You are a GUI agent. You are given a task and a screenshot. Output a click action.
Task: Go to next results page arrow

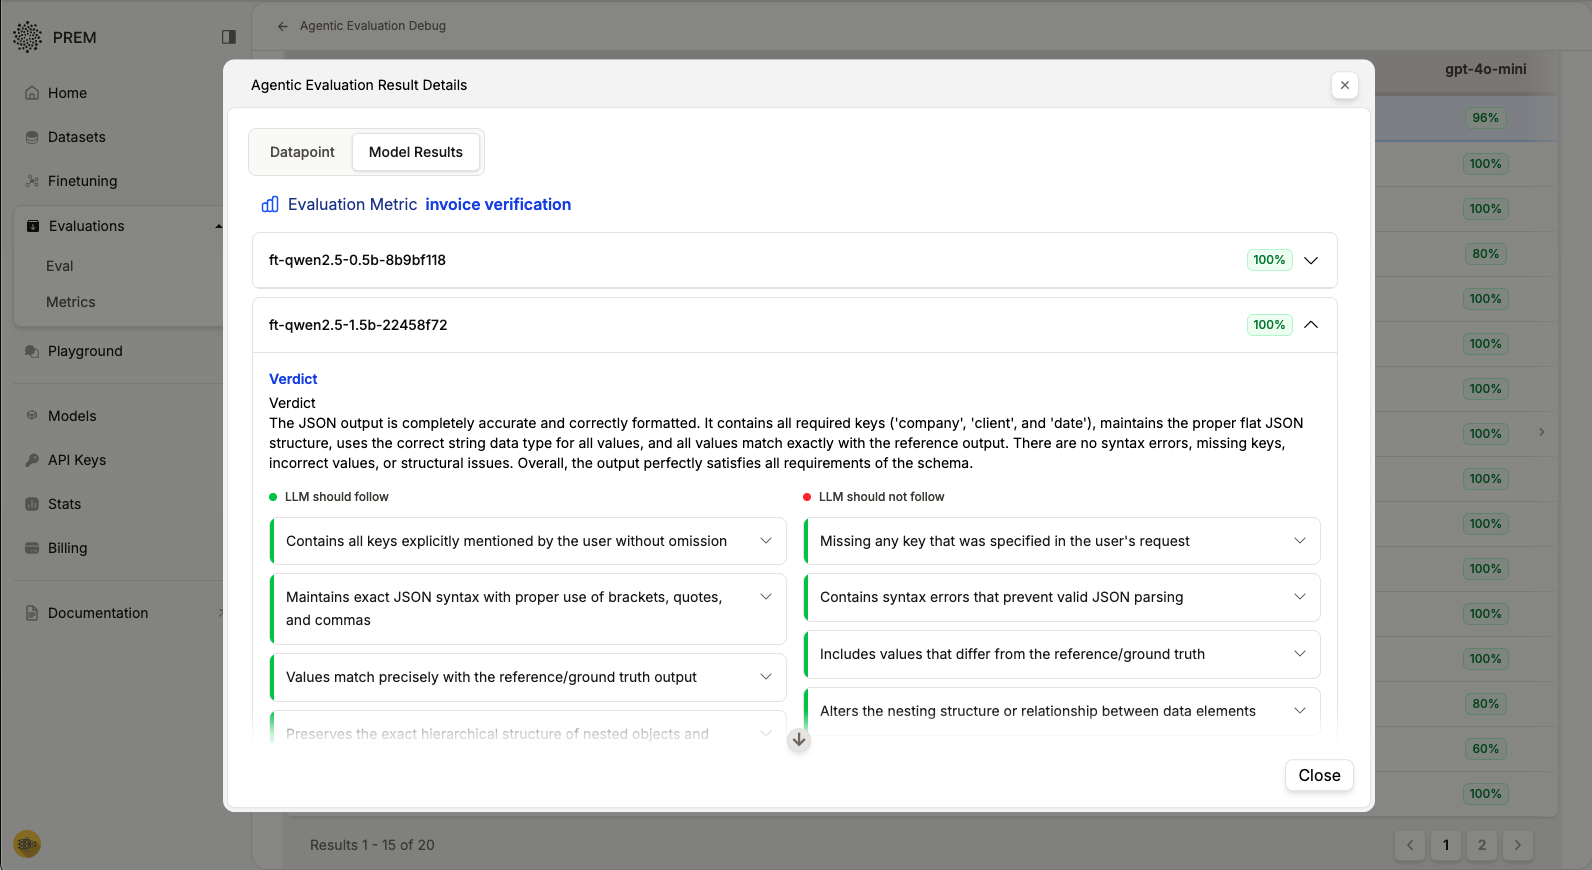pos(1518,845)
